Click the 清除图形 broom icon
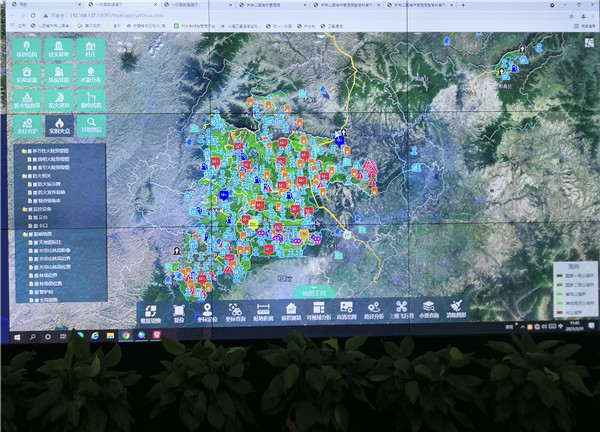600x432 pixels. click(x=456, y=311)
